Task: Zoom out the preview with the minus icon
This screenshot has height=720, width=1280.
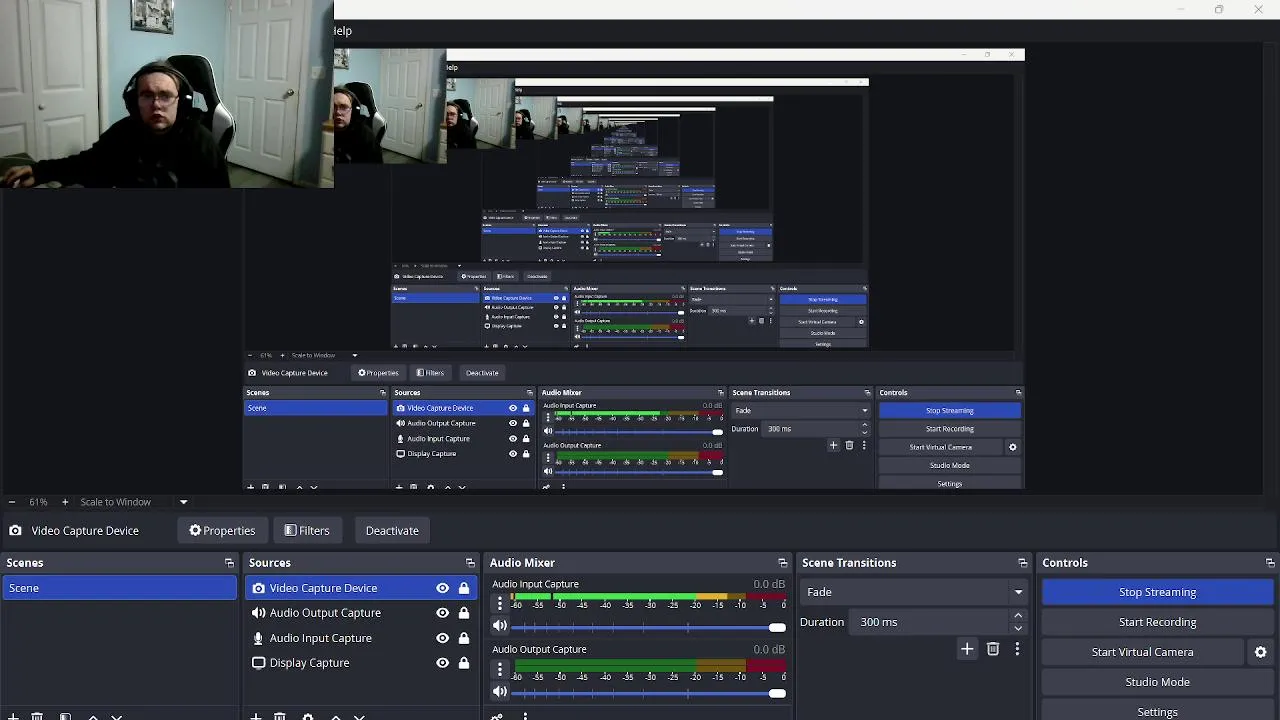Action: pyautogui.click(x=11, y=502)
